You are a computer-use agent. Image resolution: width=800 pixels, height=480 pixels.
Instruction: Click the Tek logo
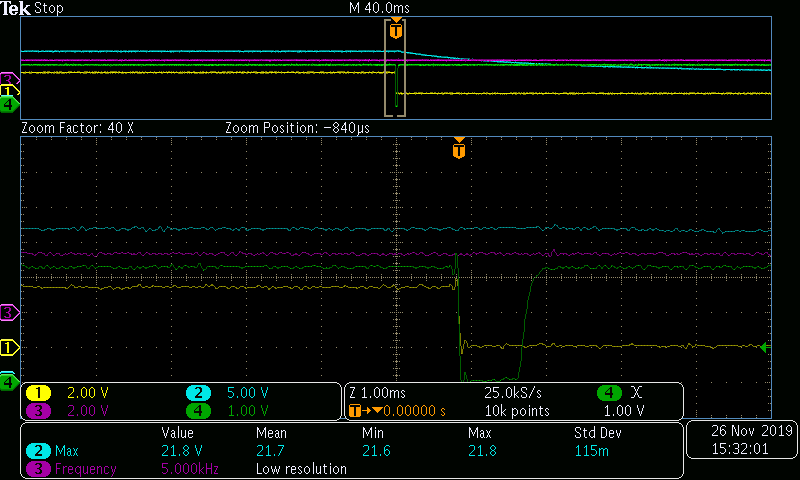[16, 8]
